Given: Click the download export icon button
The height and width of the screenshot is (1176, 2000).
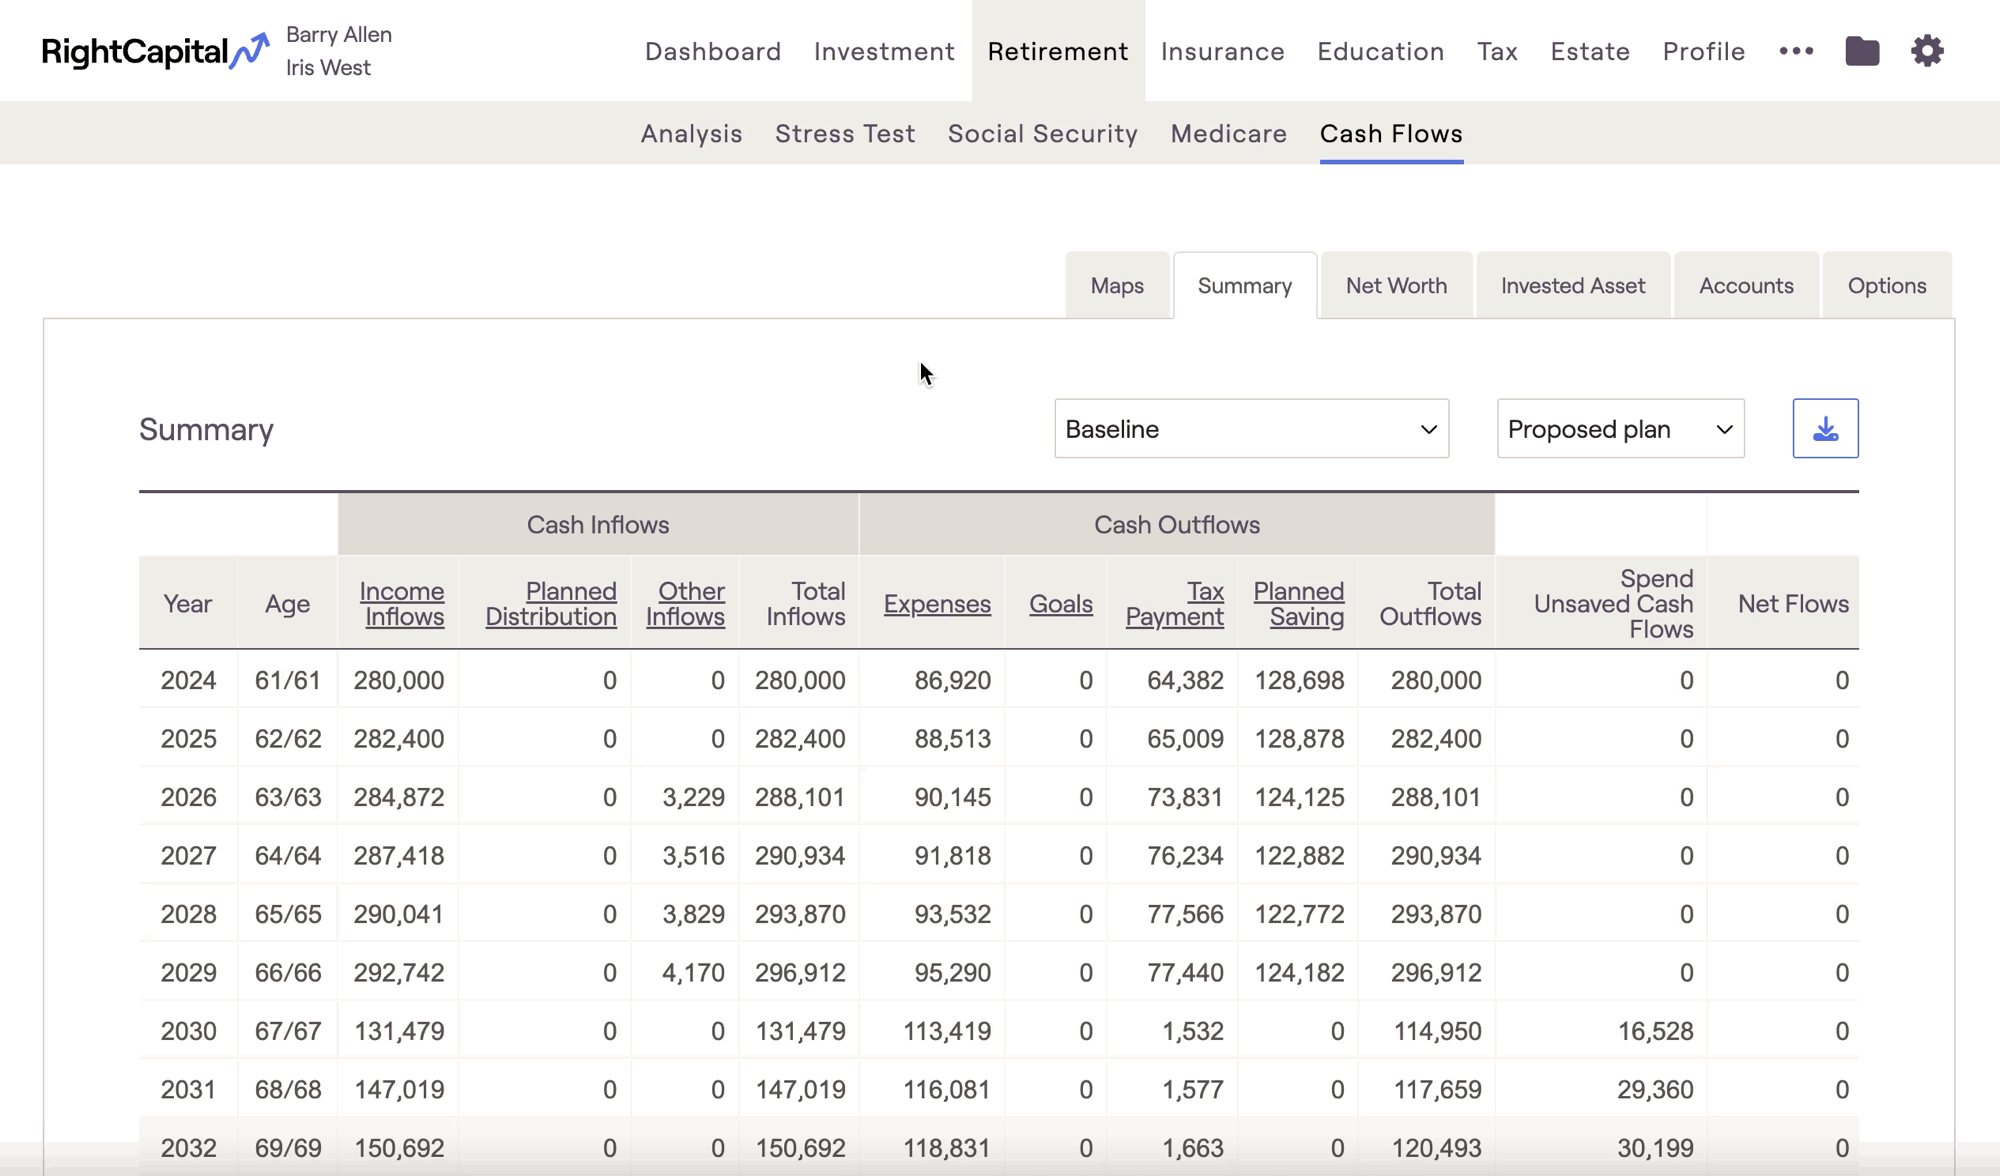Looking at the screenshot, I should [x=1825, y=429].
